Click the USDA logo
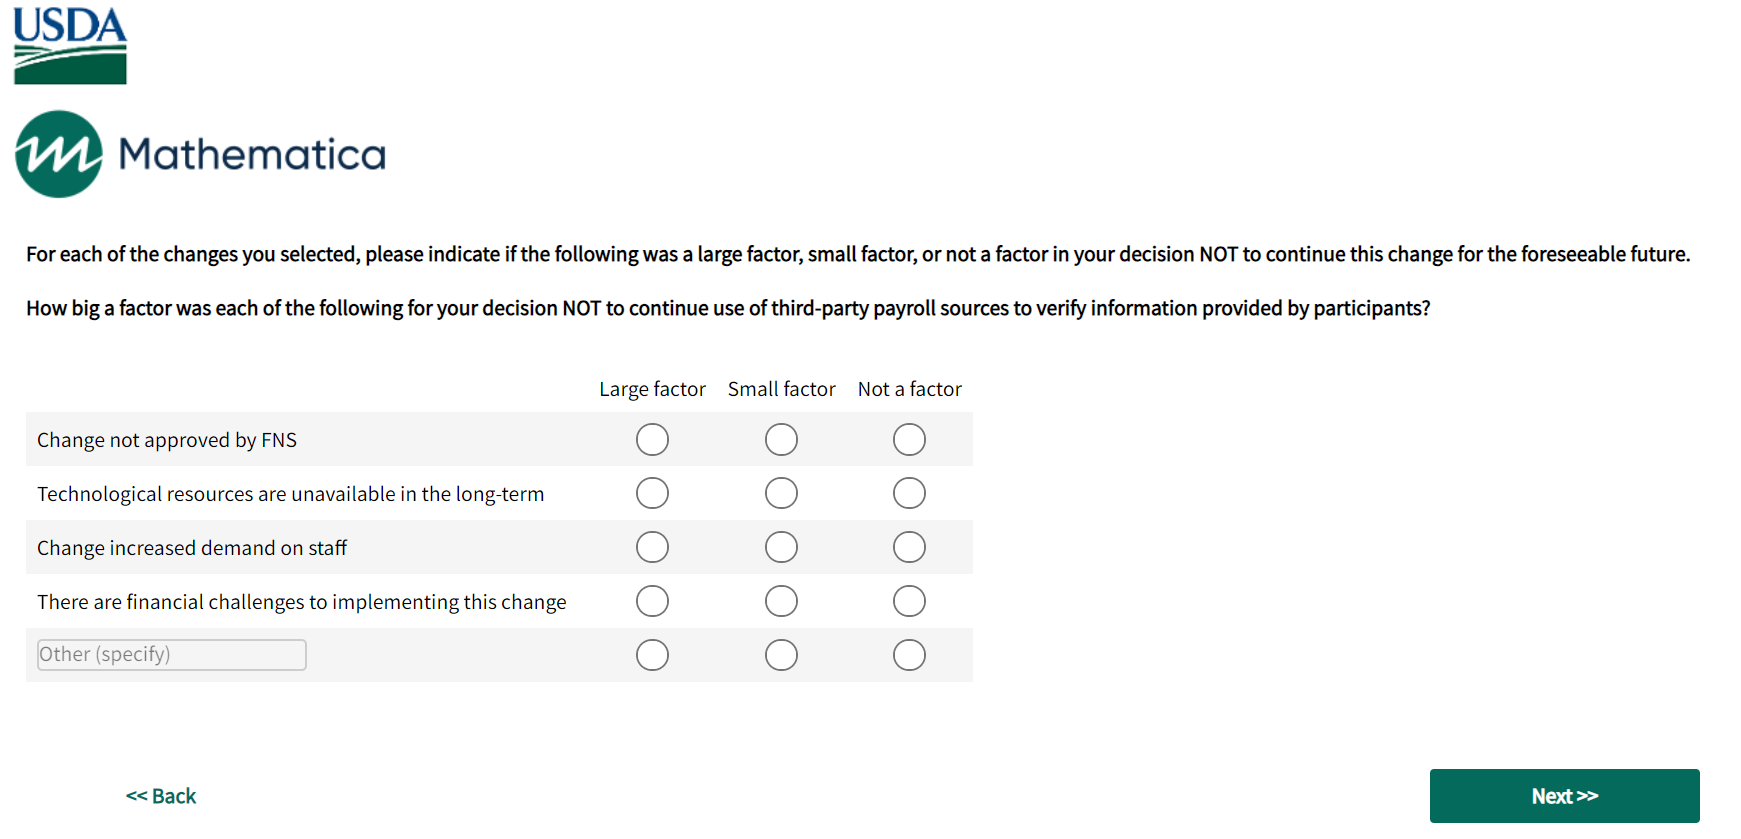Image resolution: width=1741 pixels, height=839 pixels. [70, 45]
